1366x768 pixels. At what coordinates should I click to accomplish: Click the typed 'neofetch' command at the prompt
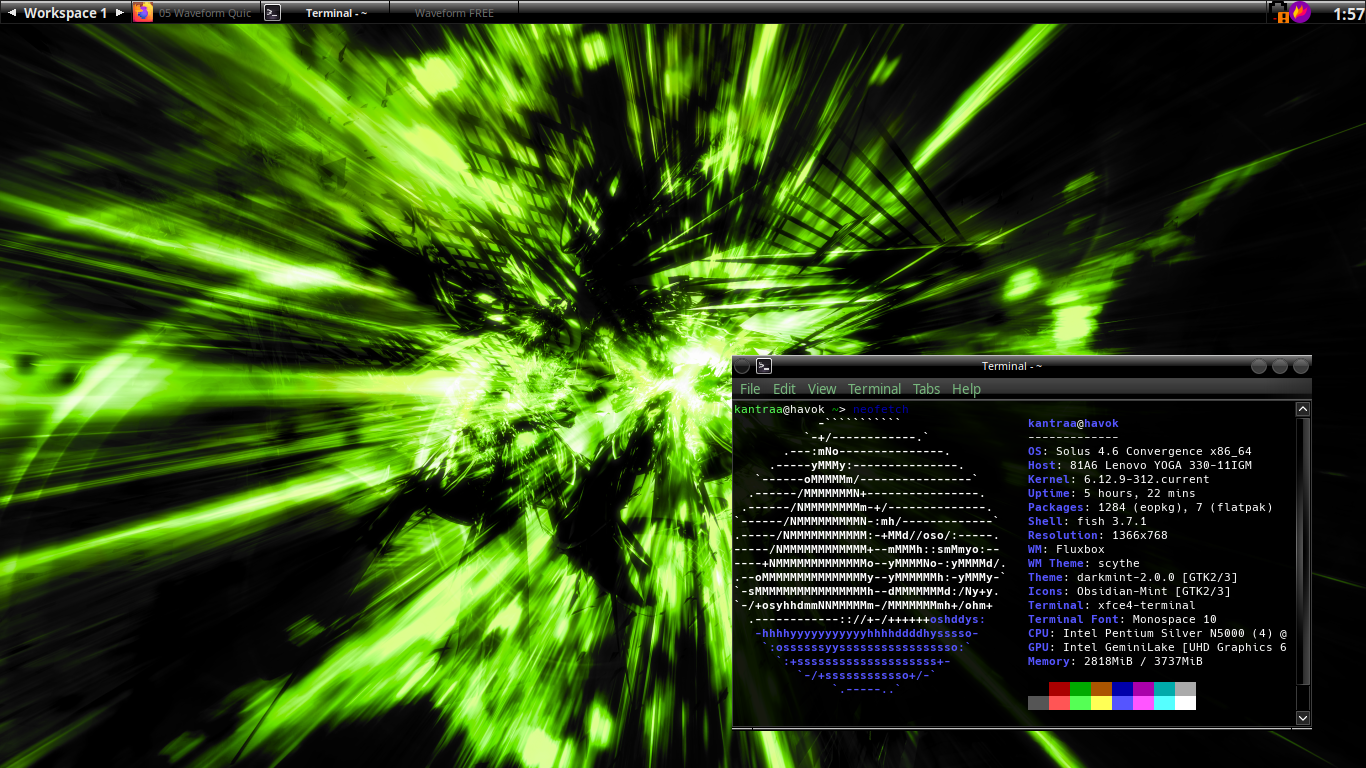[881, 410]
